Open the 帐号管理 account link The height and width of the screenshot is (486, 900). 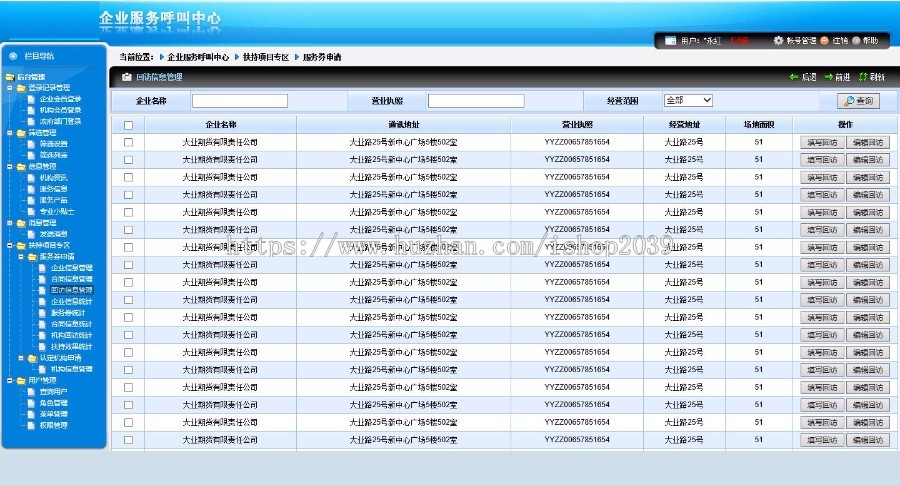point(801,41)
